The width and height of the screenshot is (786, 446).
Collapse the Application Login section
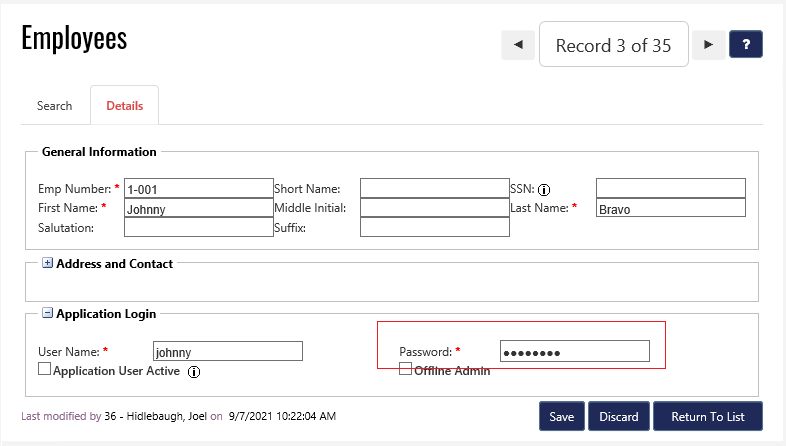[47, 314]
